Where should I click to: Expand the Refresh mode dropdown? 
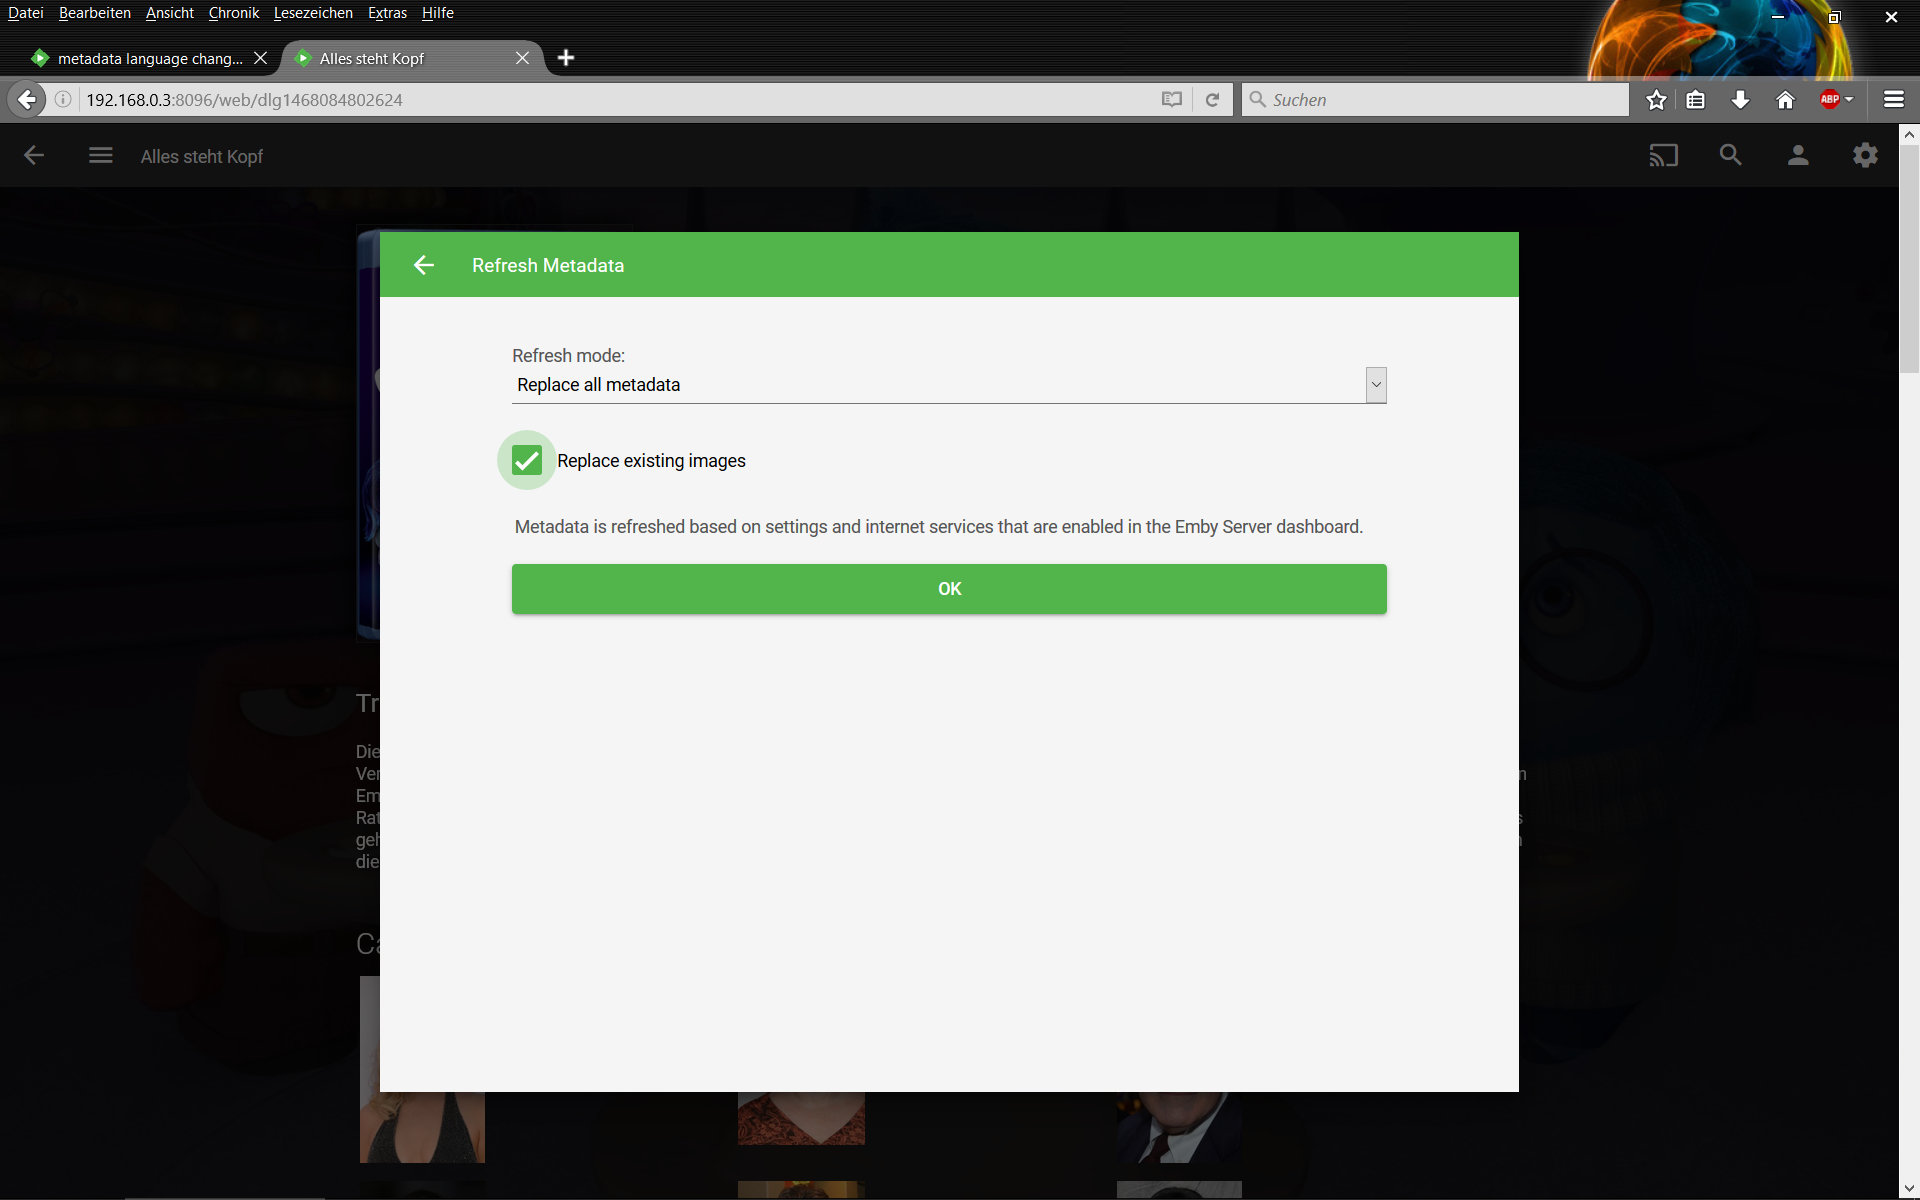[1375, 385]
